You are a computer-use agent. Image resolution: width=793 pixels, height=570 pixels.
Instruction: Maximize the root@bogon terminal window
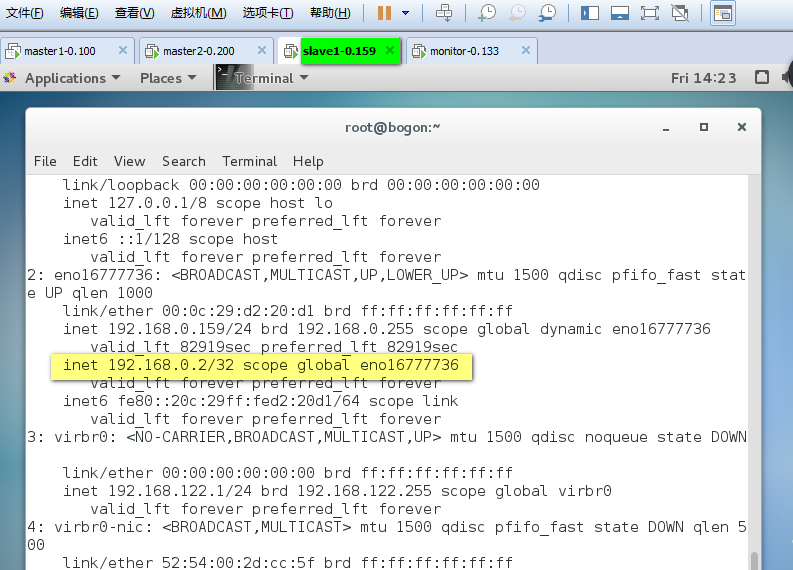tap(703, 127)
